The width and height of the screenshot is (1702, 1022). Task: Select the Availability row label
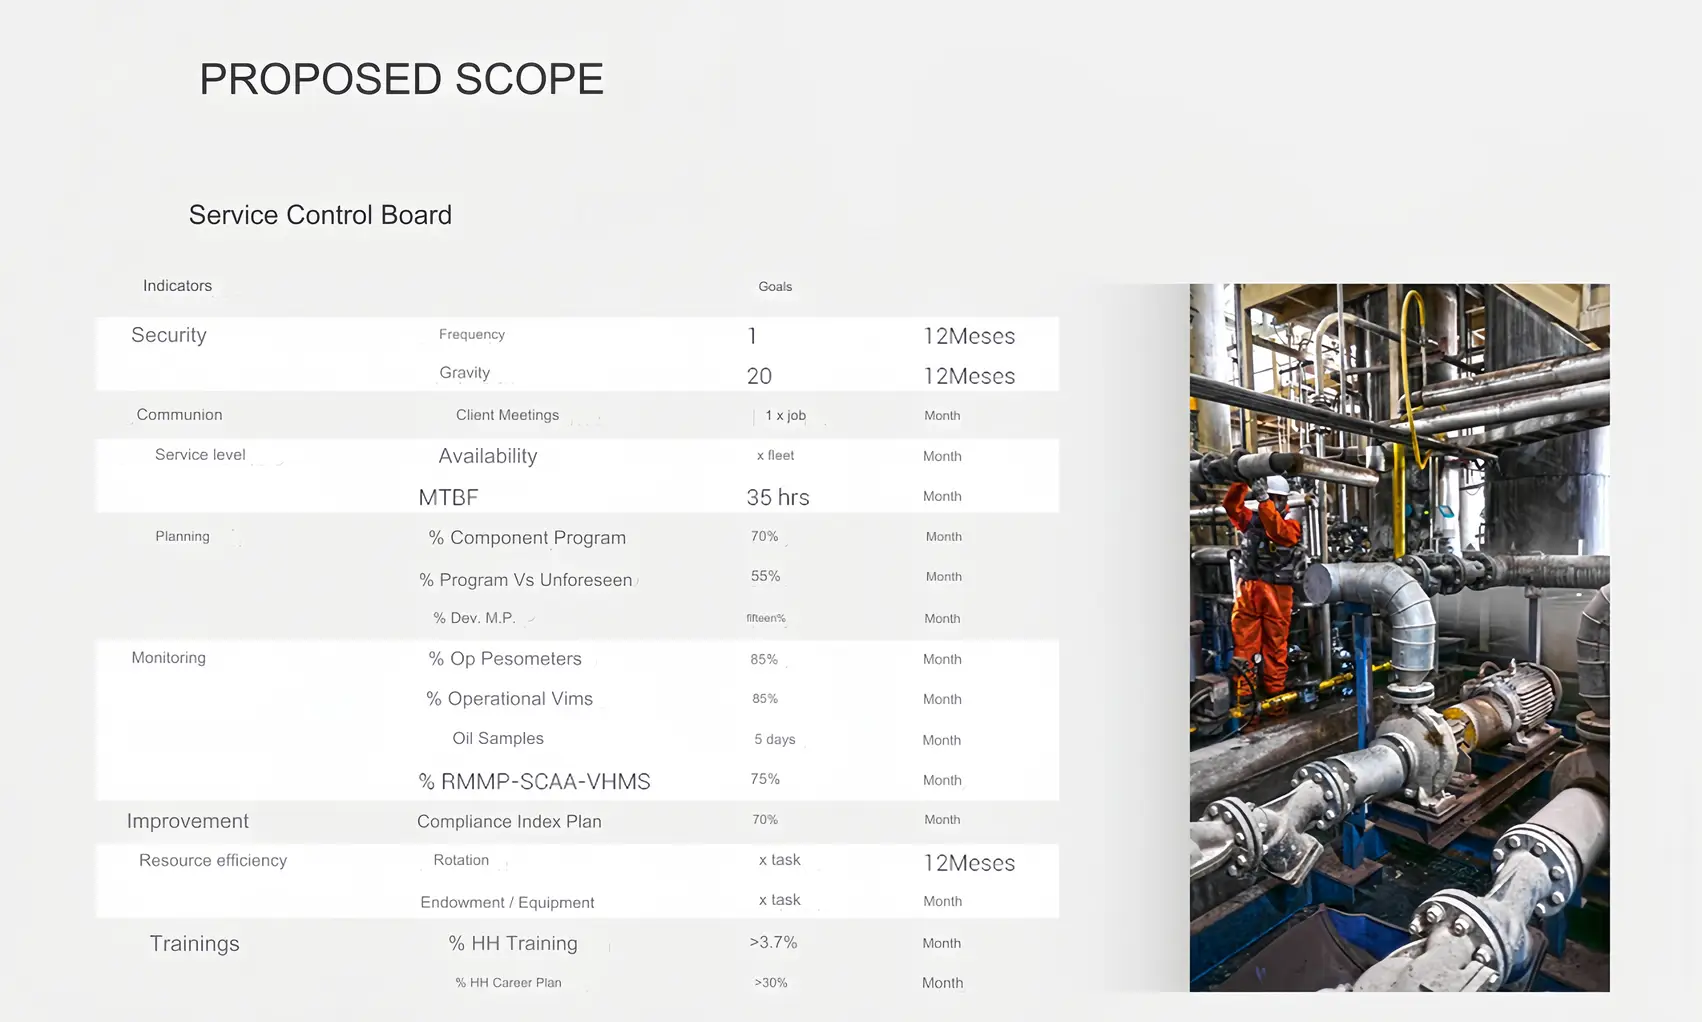(488, 456)
